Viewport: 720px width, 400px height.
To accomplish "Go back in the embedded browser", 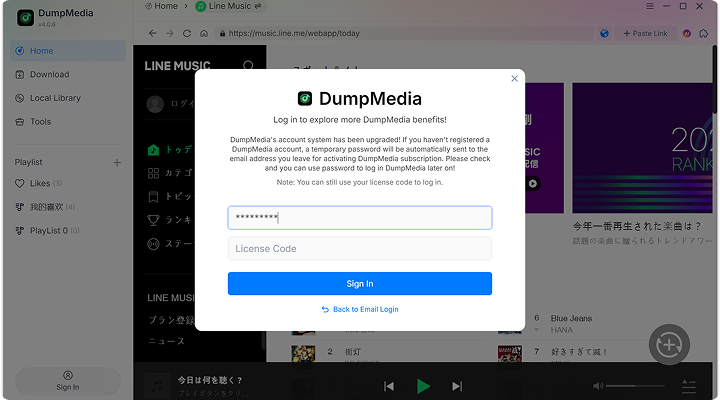I will click(152, 33).
